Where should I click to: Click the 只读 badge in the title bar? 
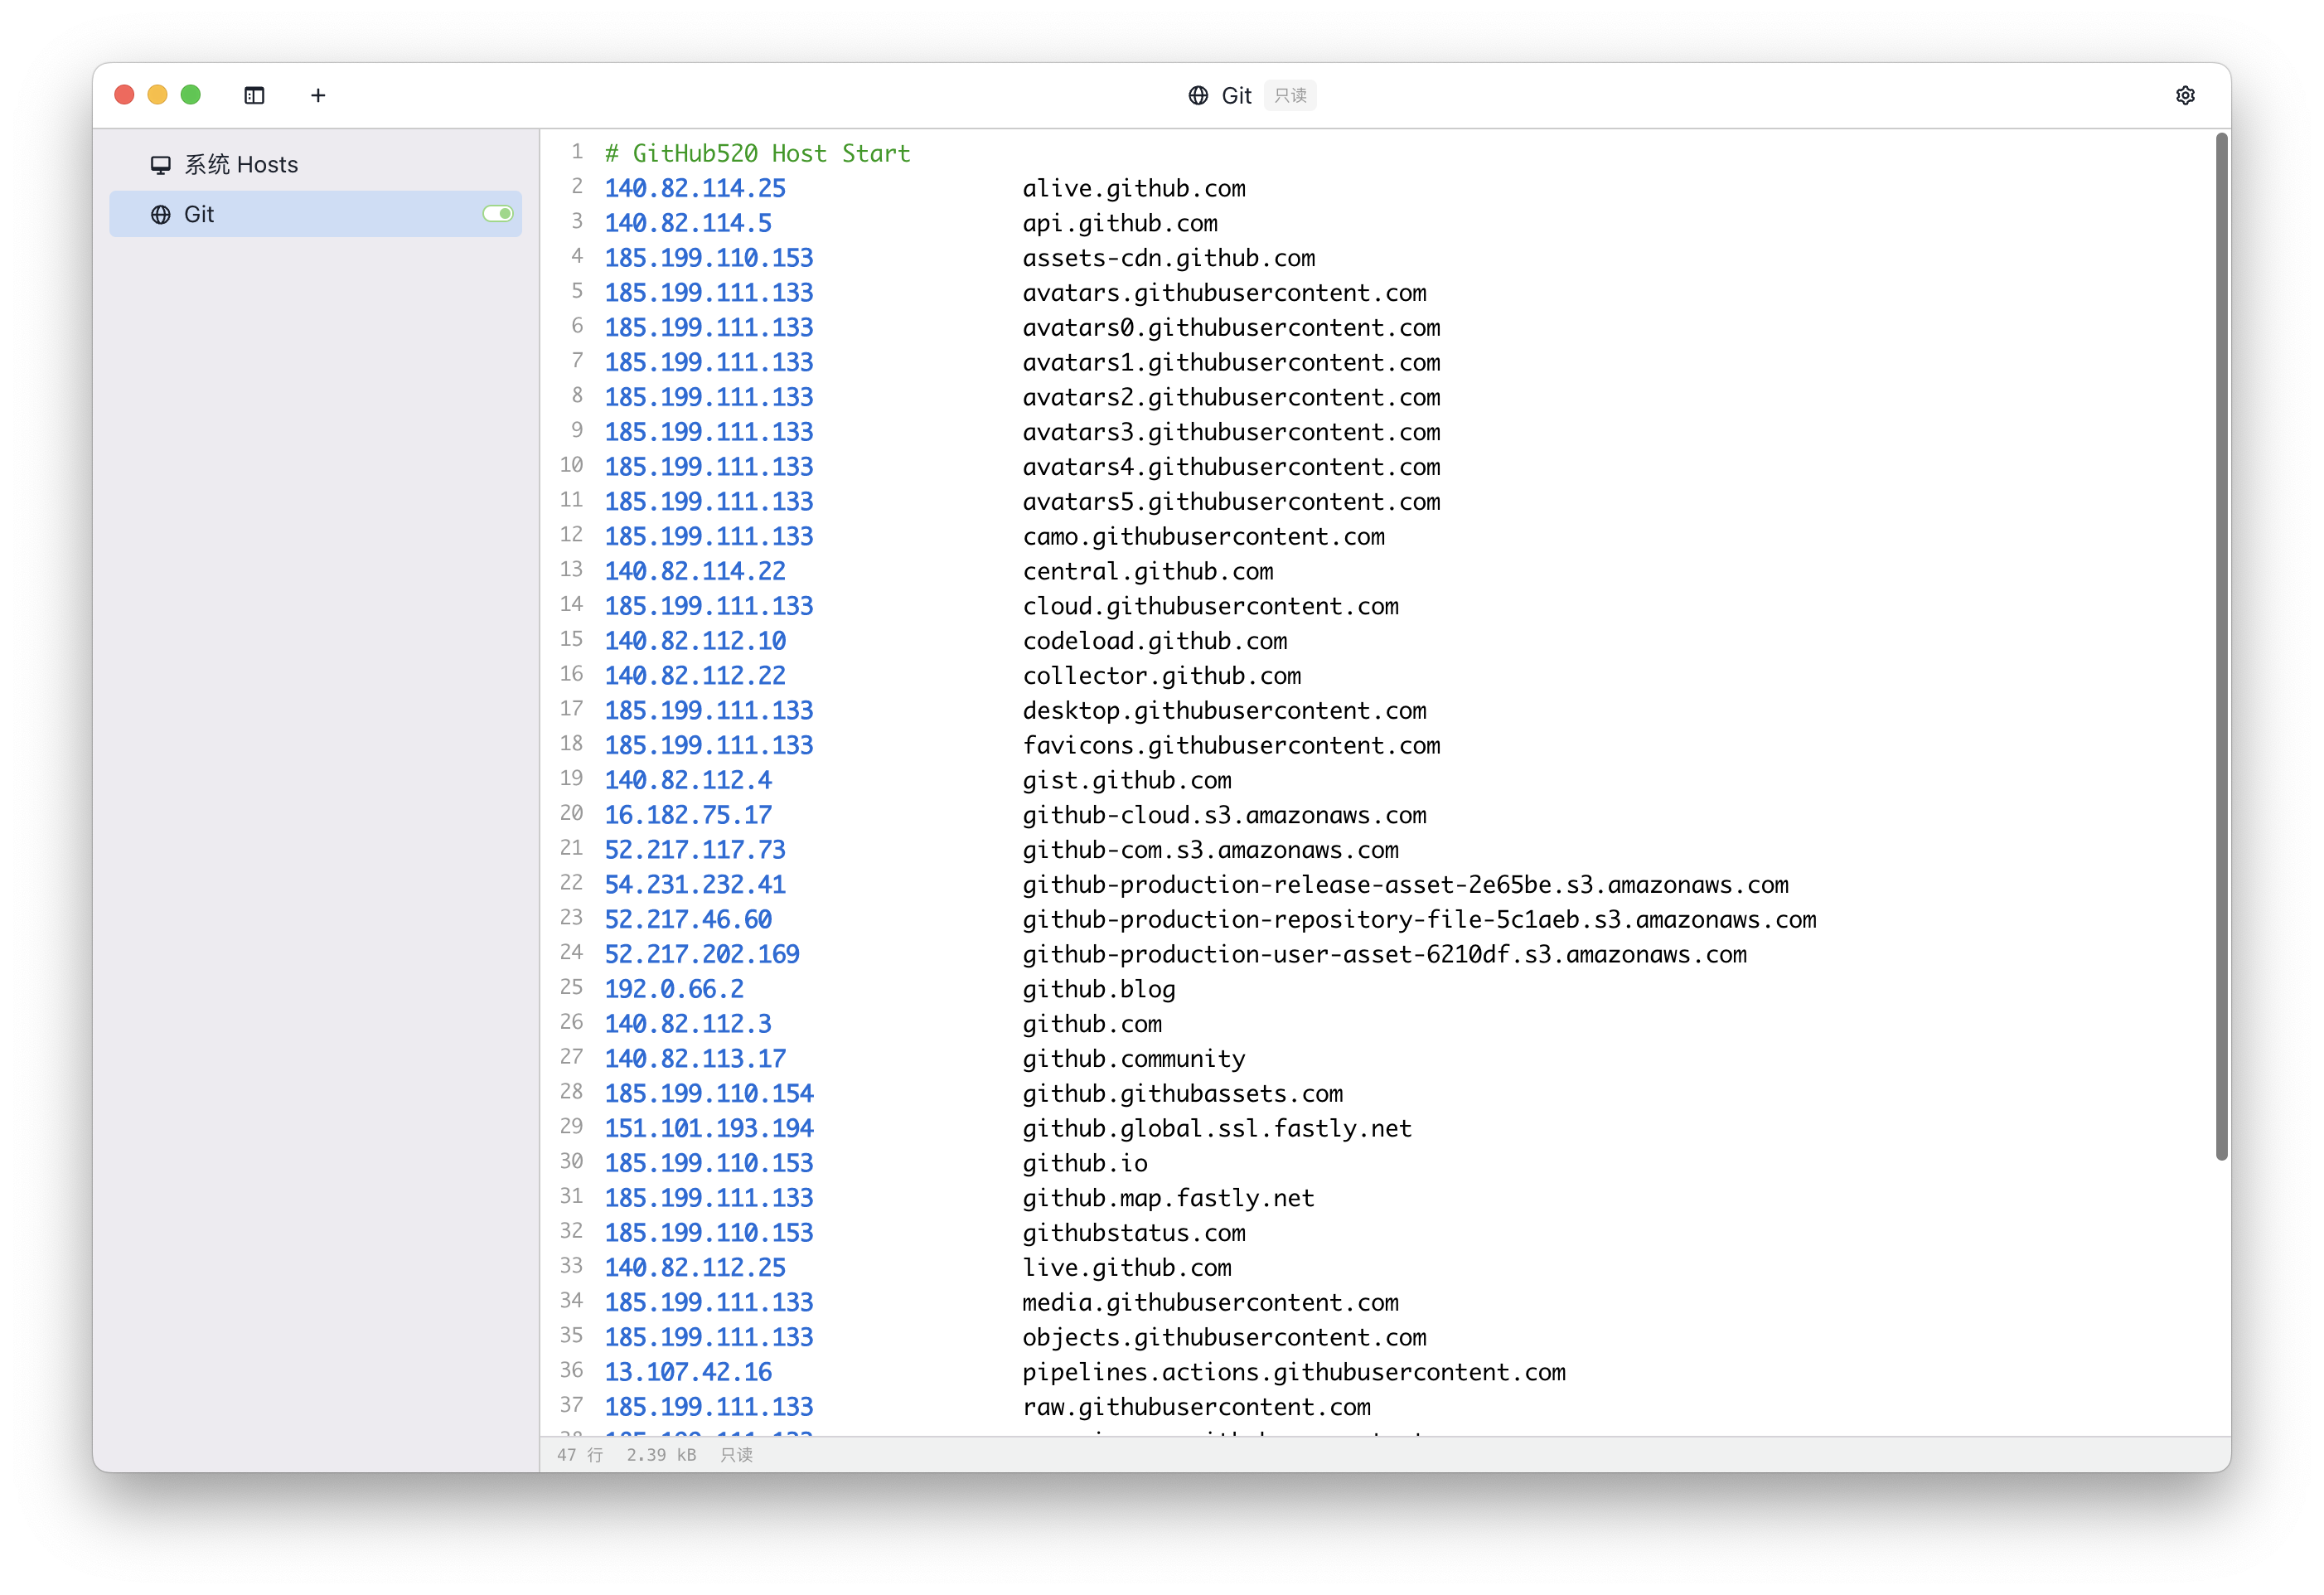coord(1290,95)
